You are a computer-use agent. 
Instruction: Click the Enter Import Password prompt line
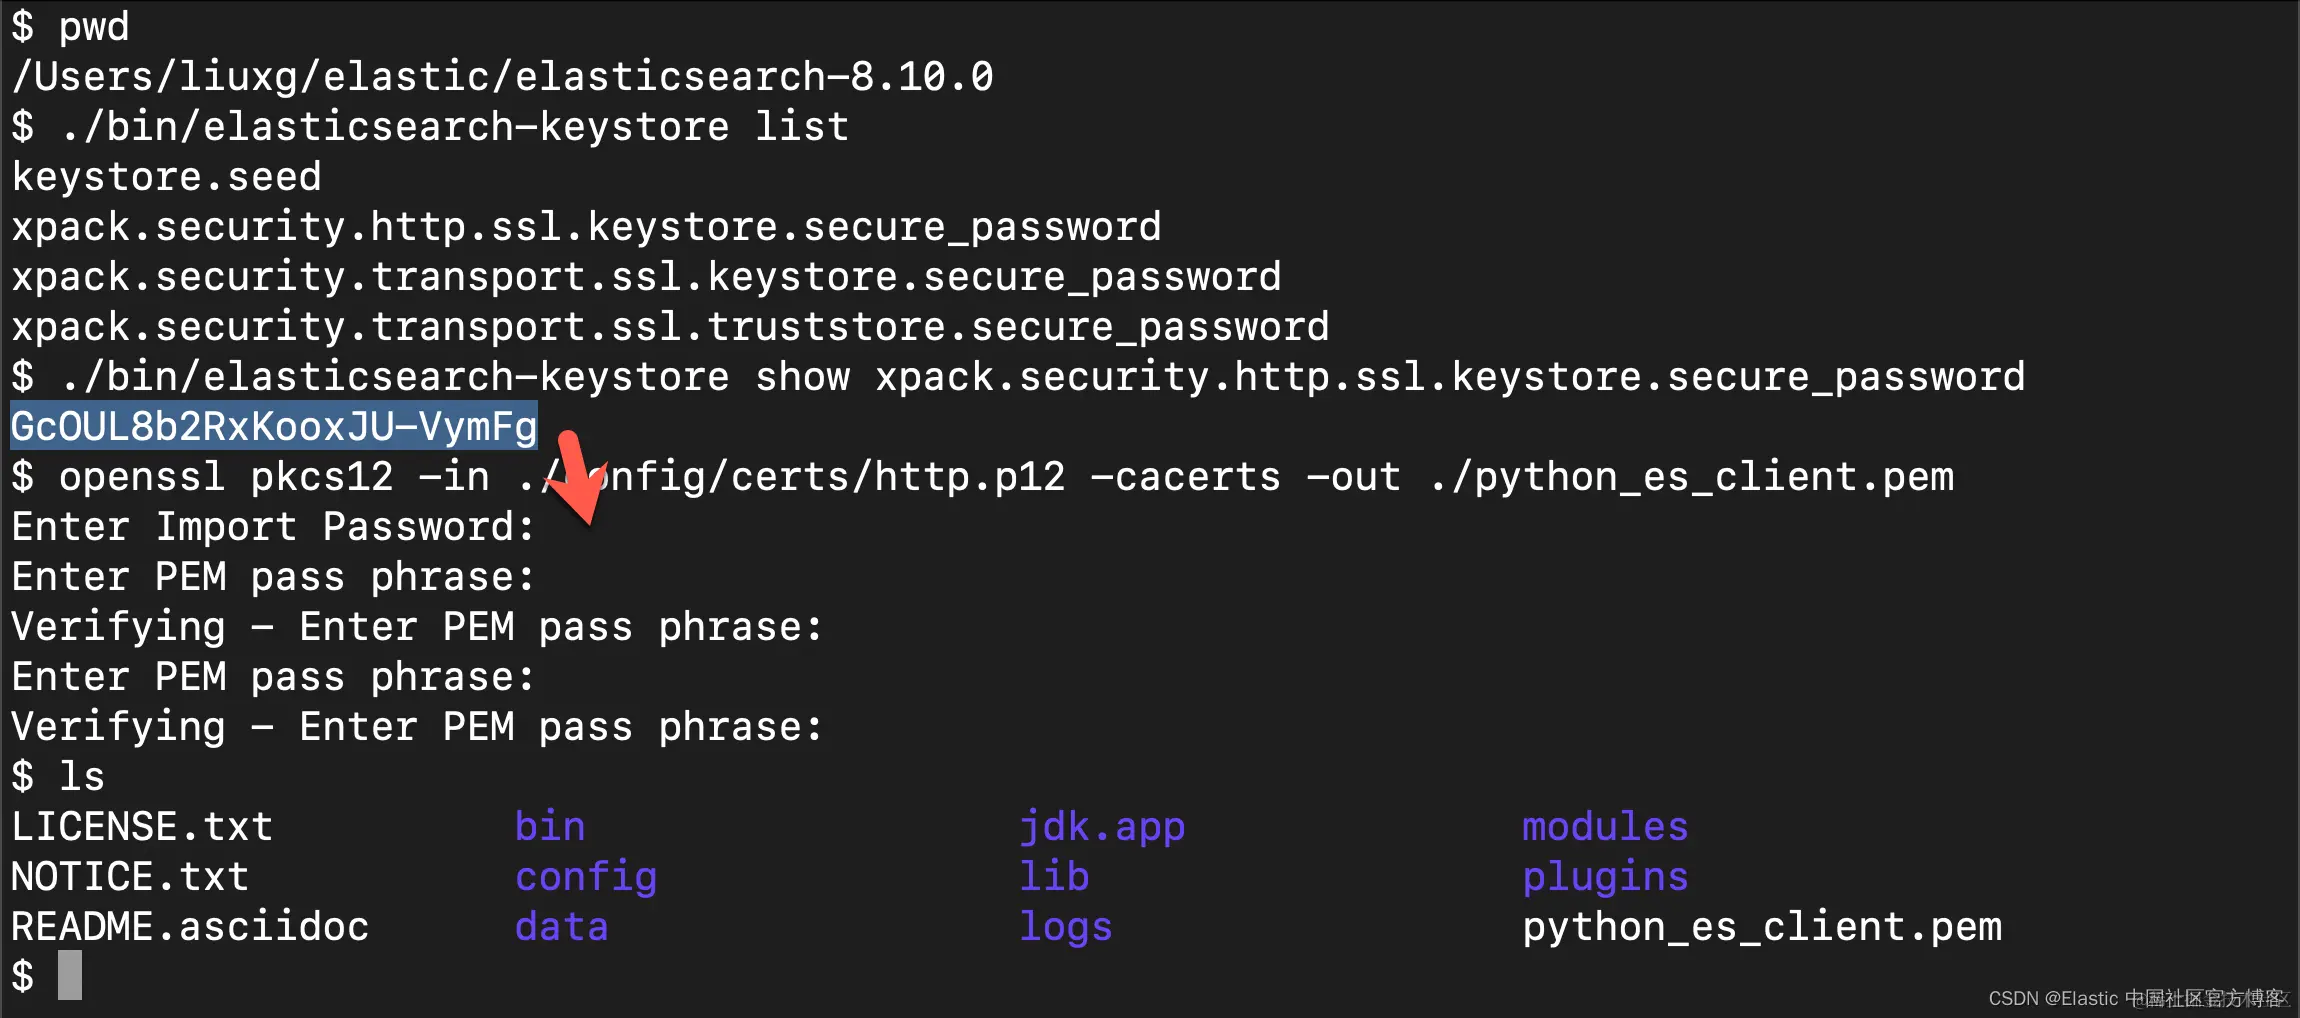coord(274,527)
